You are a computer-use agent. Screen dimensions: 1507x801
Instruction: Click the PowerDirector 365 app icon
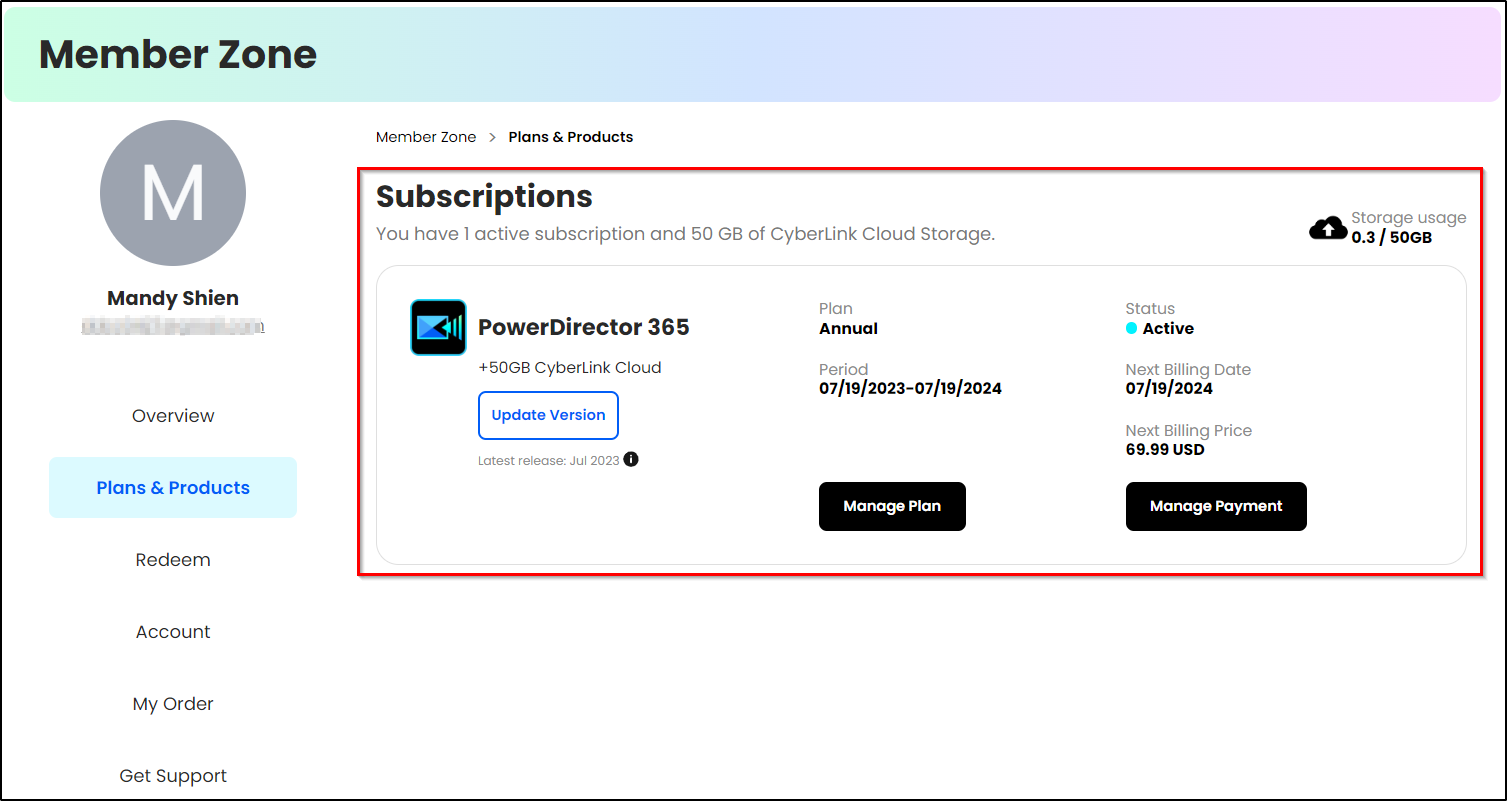point(438,327)
